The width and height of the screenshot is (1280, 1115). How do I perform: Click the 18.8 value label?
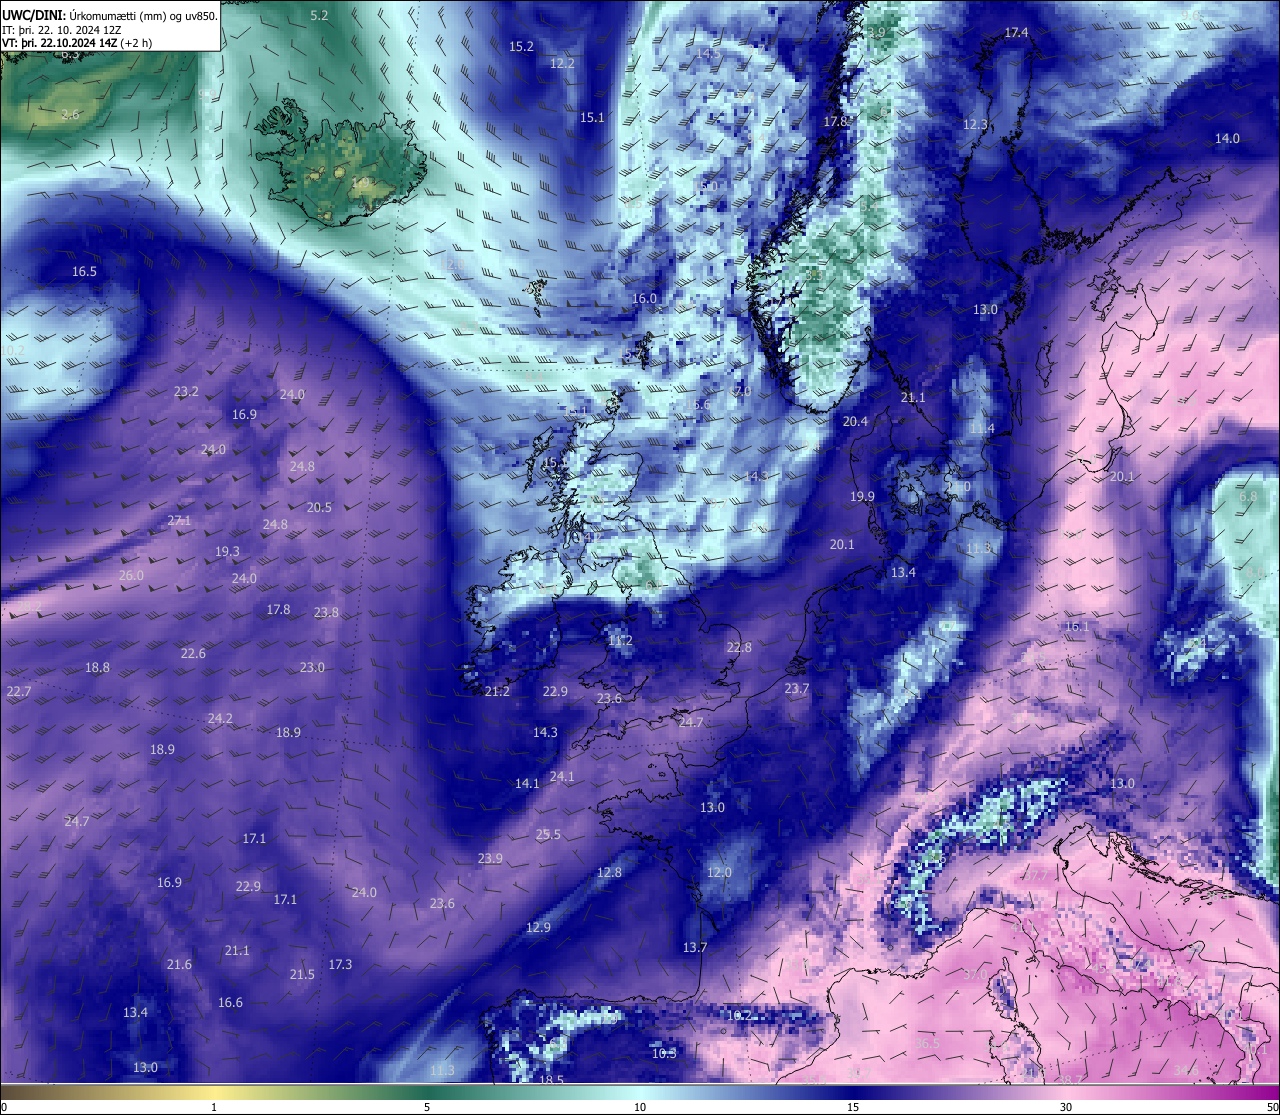click(97, 667)
